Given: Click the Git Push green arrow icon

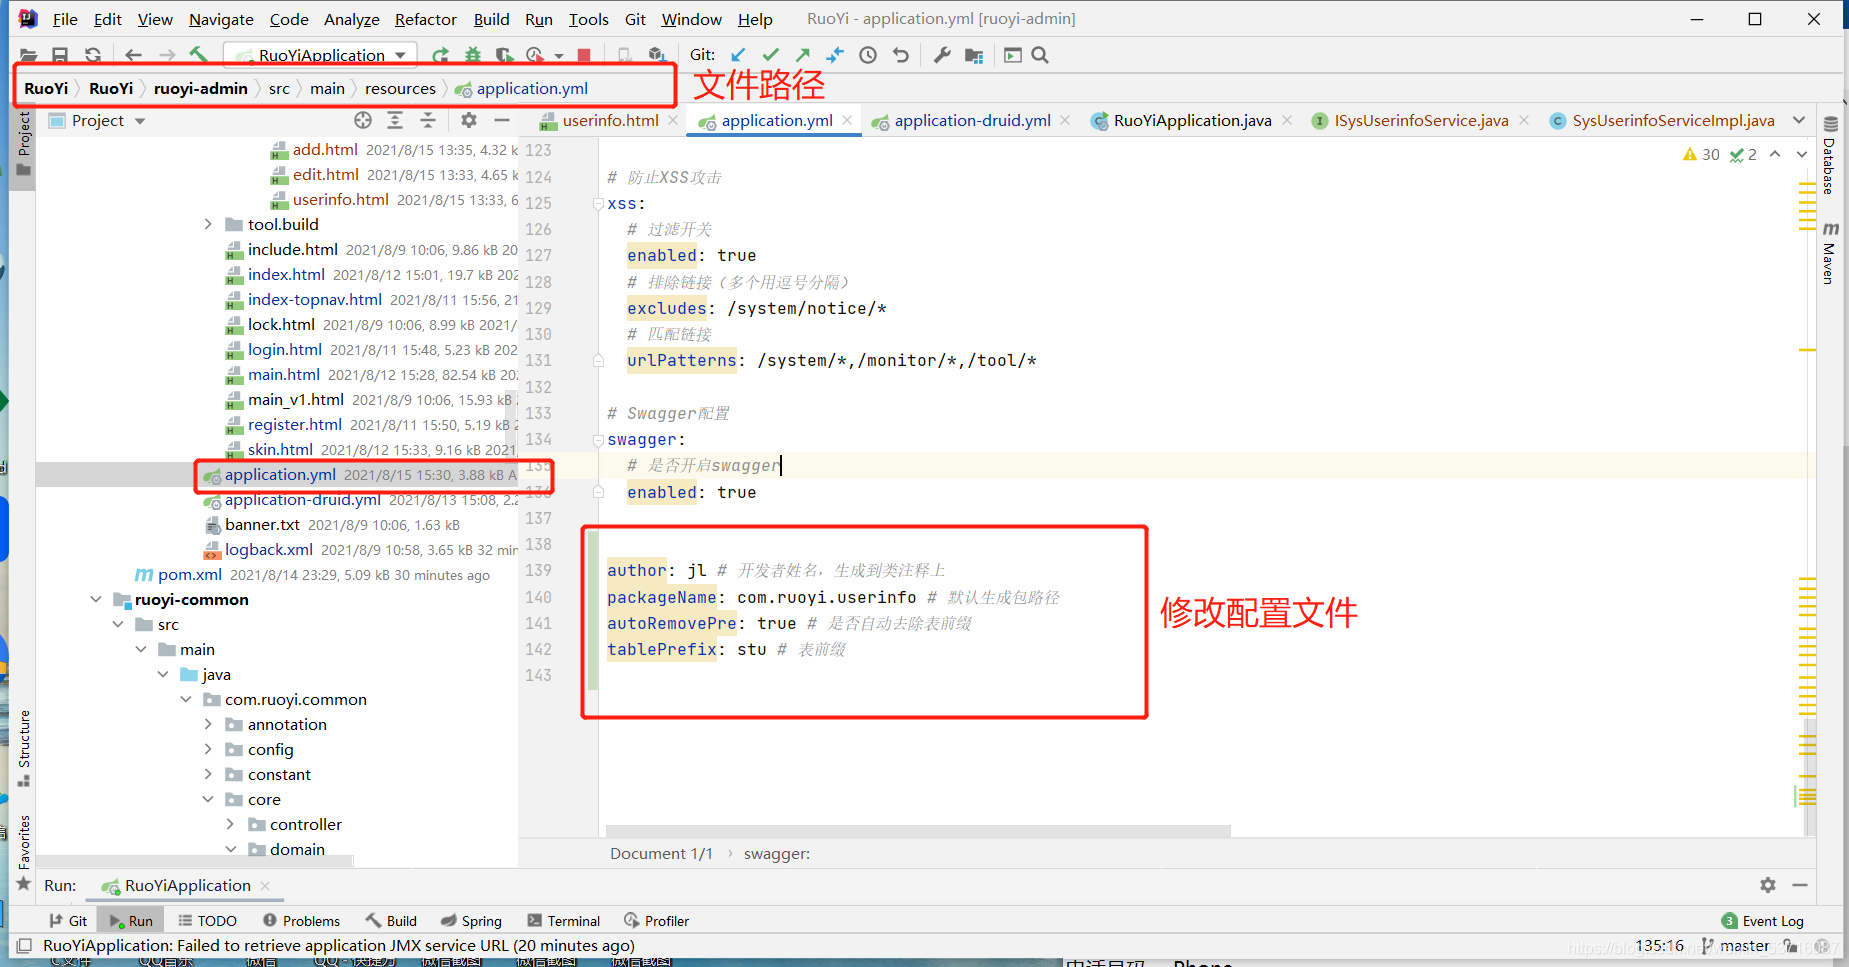Looking at the screenshot, I should [x=803, y=55].
